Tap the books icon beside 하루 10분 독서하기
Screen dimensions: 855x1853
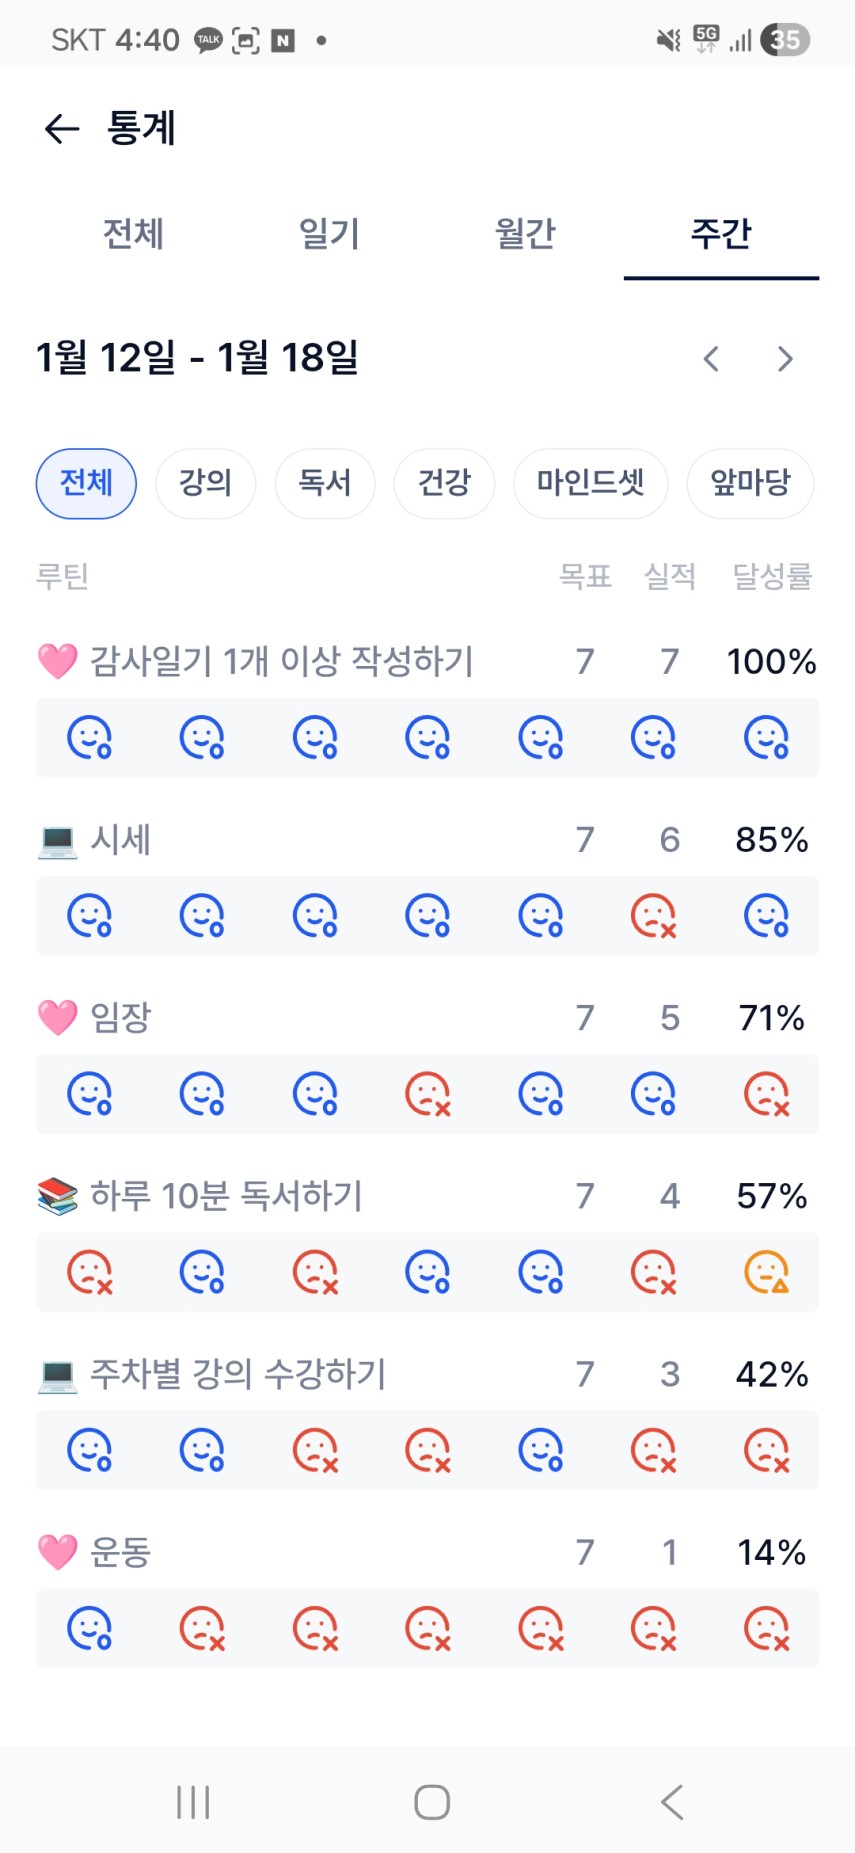57,1196
